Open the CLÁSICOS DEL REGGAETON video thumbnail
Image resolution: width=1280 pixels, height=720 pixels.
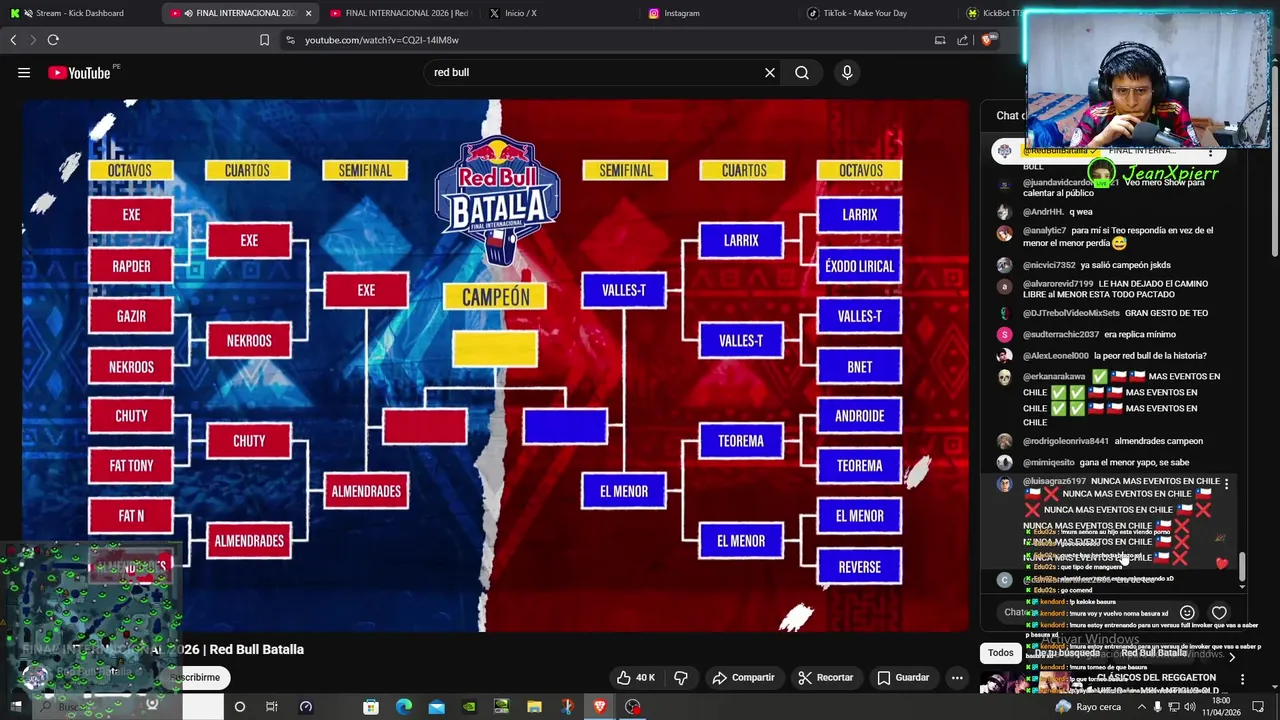point(1035,683)
